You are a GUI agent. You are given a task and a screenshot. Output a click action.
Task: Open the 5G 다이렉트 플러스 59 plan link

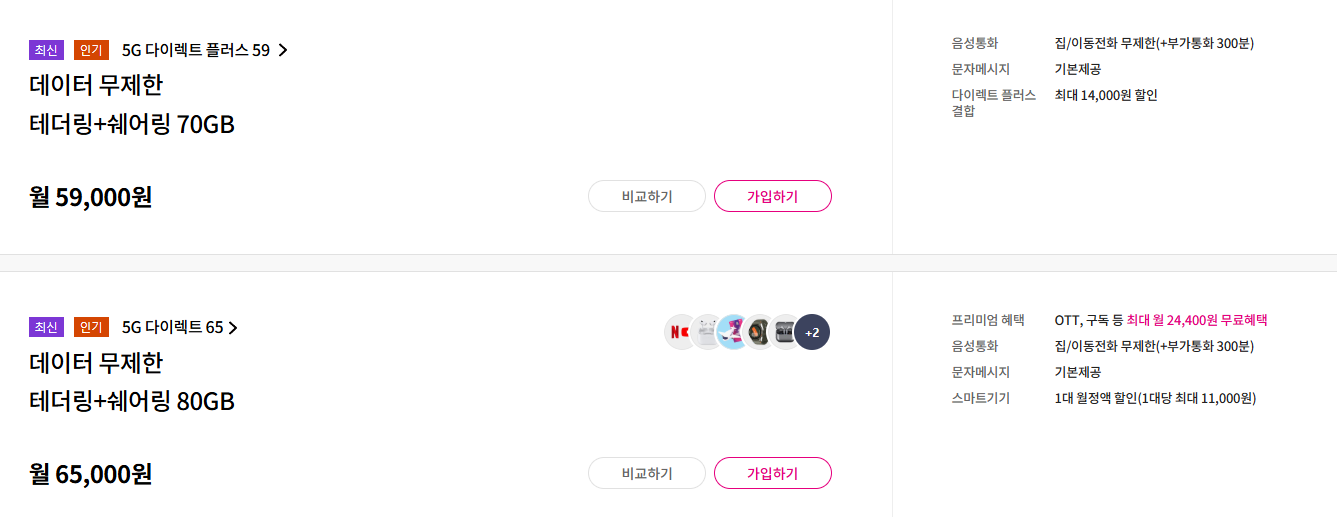[204, 50]
